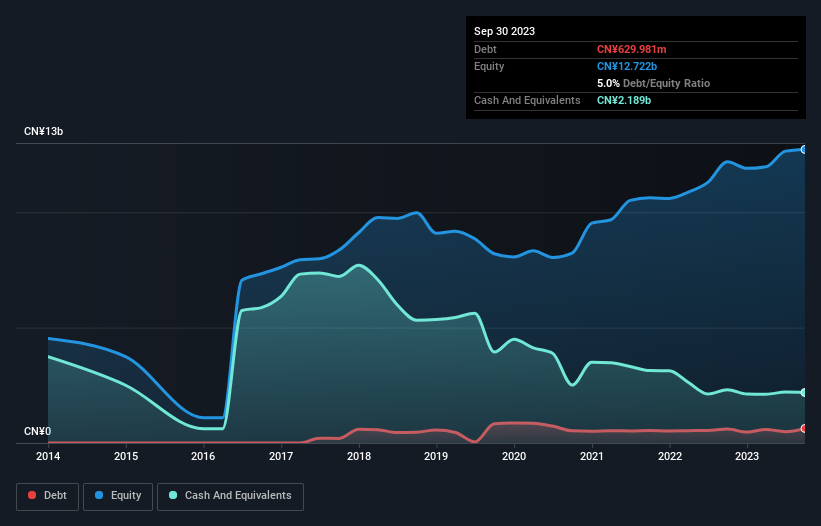Image resolution: width=821 pixels, height=526 pixels.
Task: Toggle the Equity series legend button
Action: pyautogui.click(x=118, y=496)
